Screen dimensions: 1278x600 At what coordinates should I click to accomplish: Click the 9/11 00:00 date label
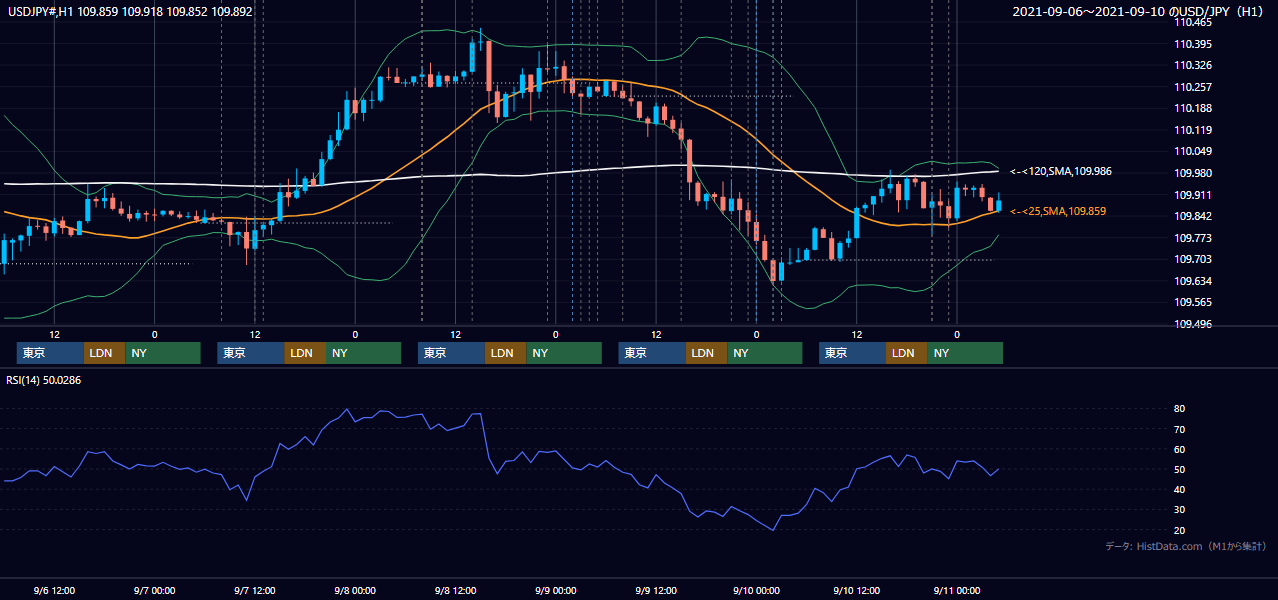point(956,590)
